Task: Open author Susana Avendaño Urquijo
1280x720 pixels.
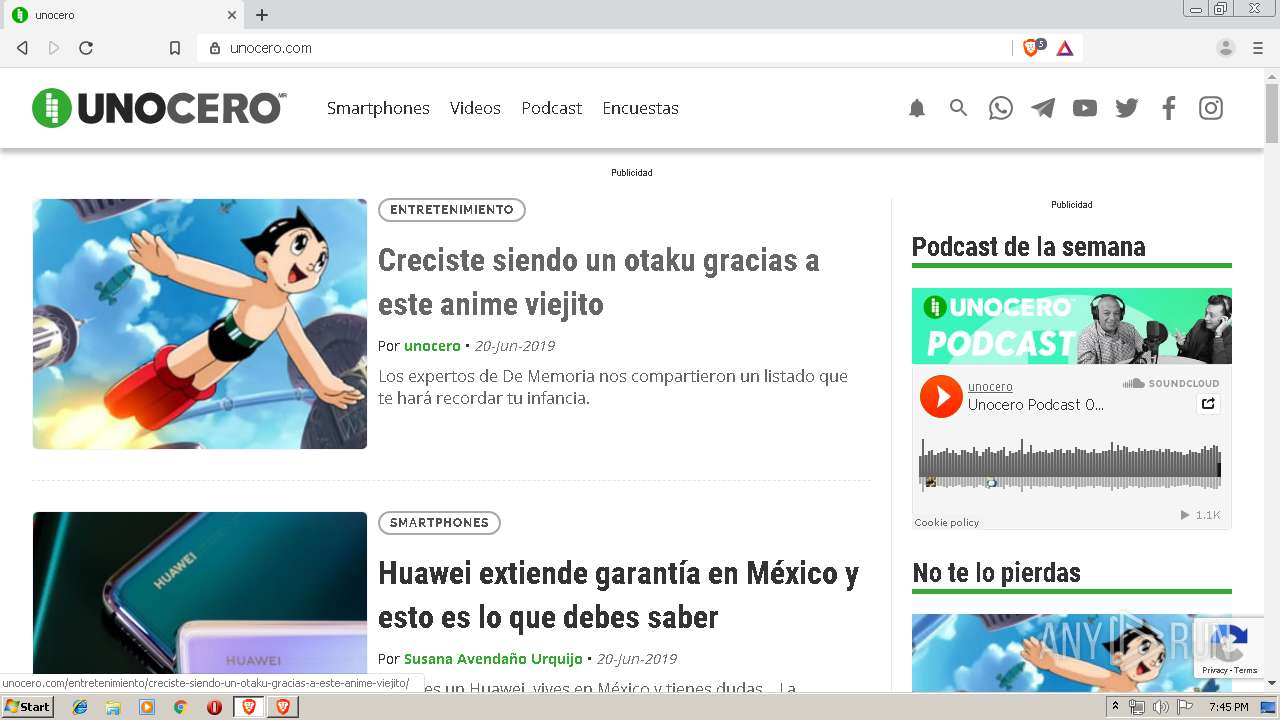Action: point(493,659)
